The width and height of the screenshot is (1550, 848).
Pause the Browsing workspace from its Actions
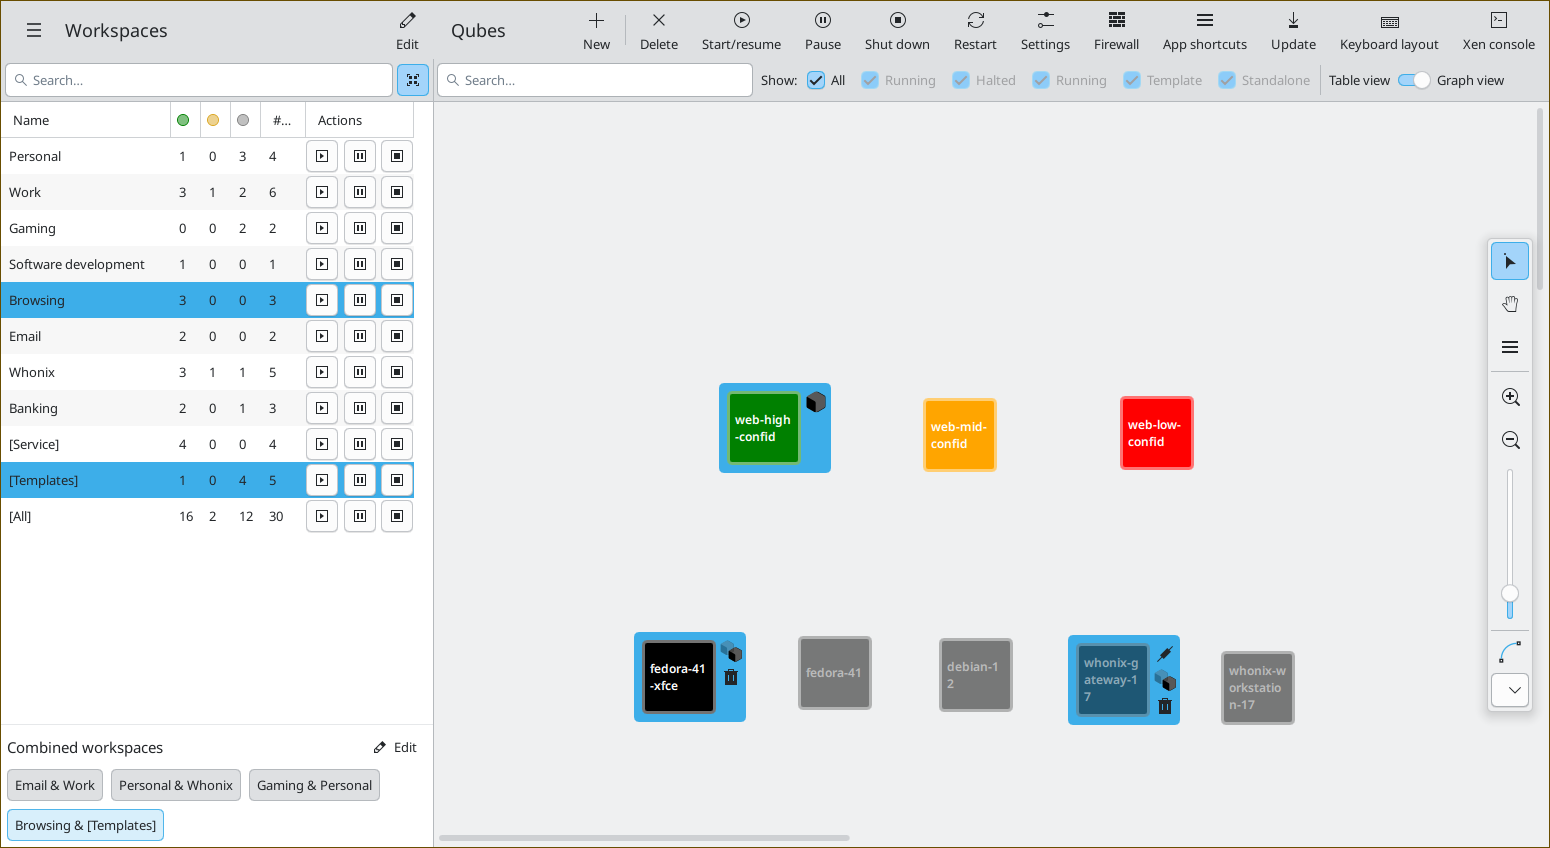pyautogui.click(x=359, y=299)
